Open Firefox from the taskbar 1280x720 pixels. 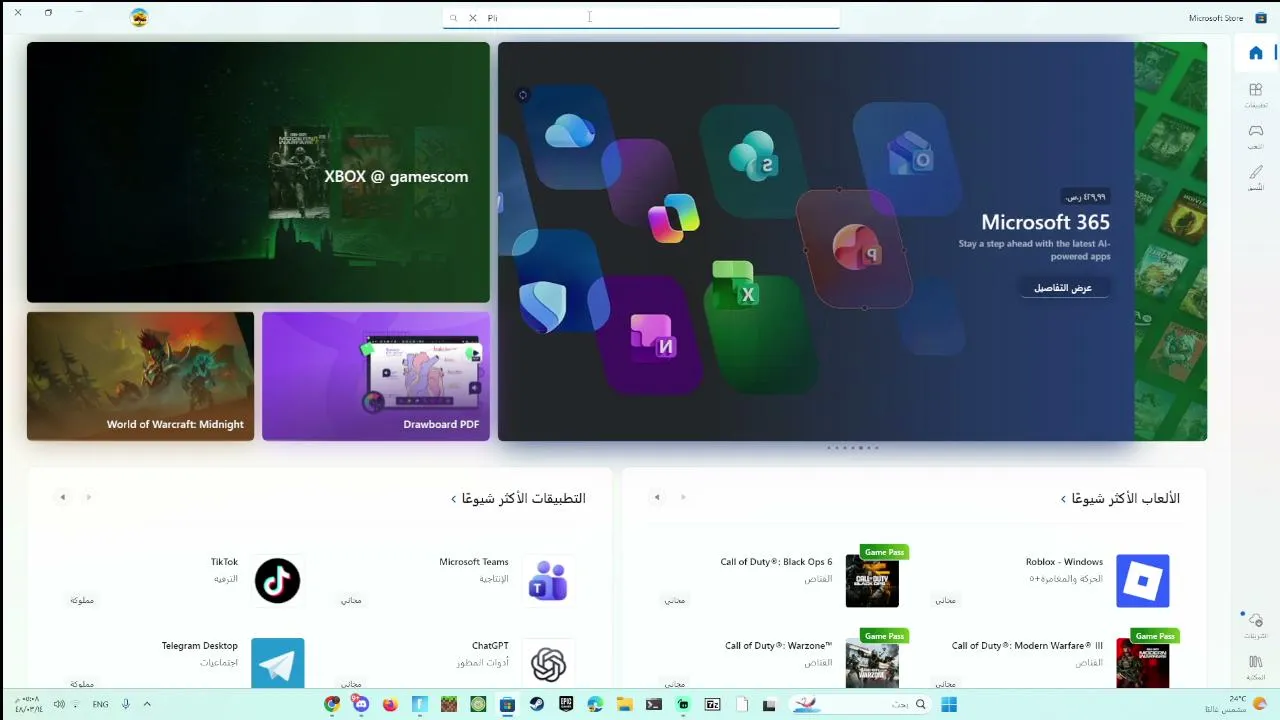(x=390, y=704)
